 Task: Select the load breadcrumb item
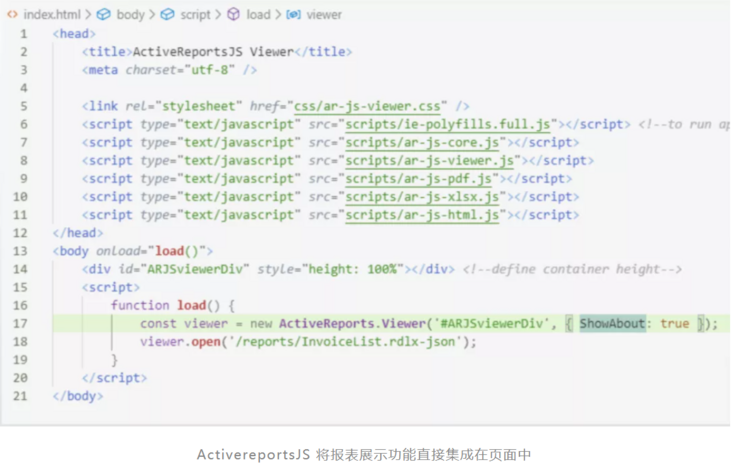[x=258, y=14]
